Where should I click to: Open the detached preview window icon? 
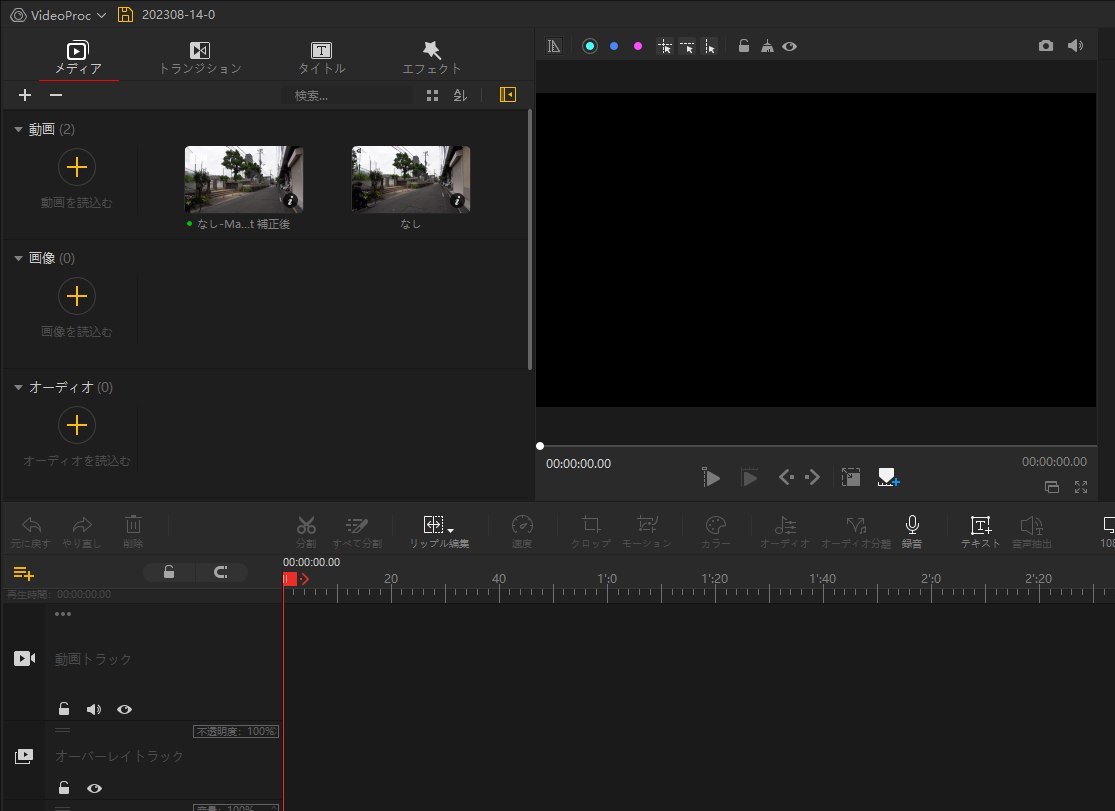click(1052, 487)
